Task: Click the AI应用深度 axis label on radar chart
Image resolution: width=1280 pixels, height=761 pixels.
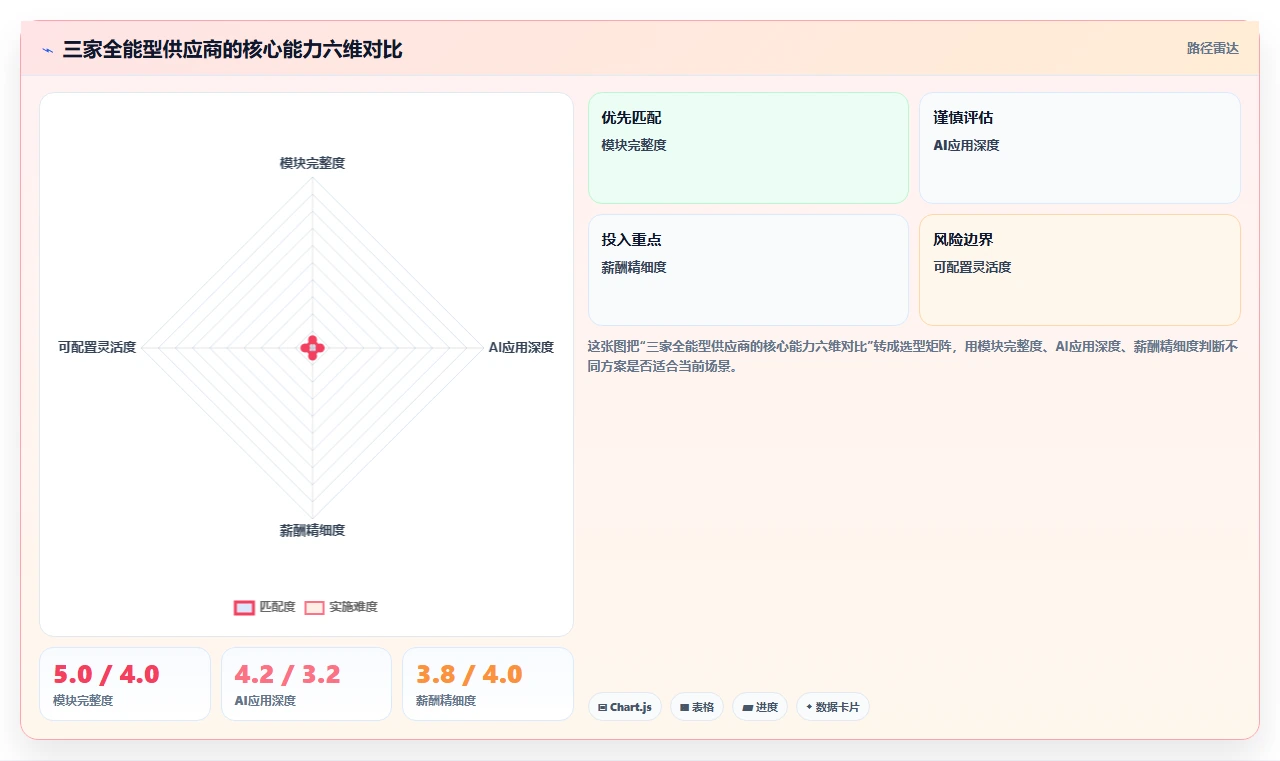Action: coord(521,347)
